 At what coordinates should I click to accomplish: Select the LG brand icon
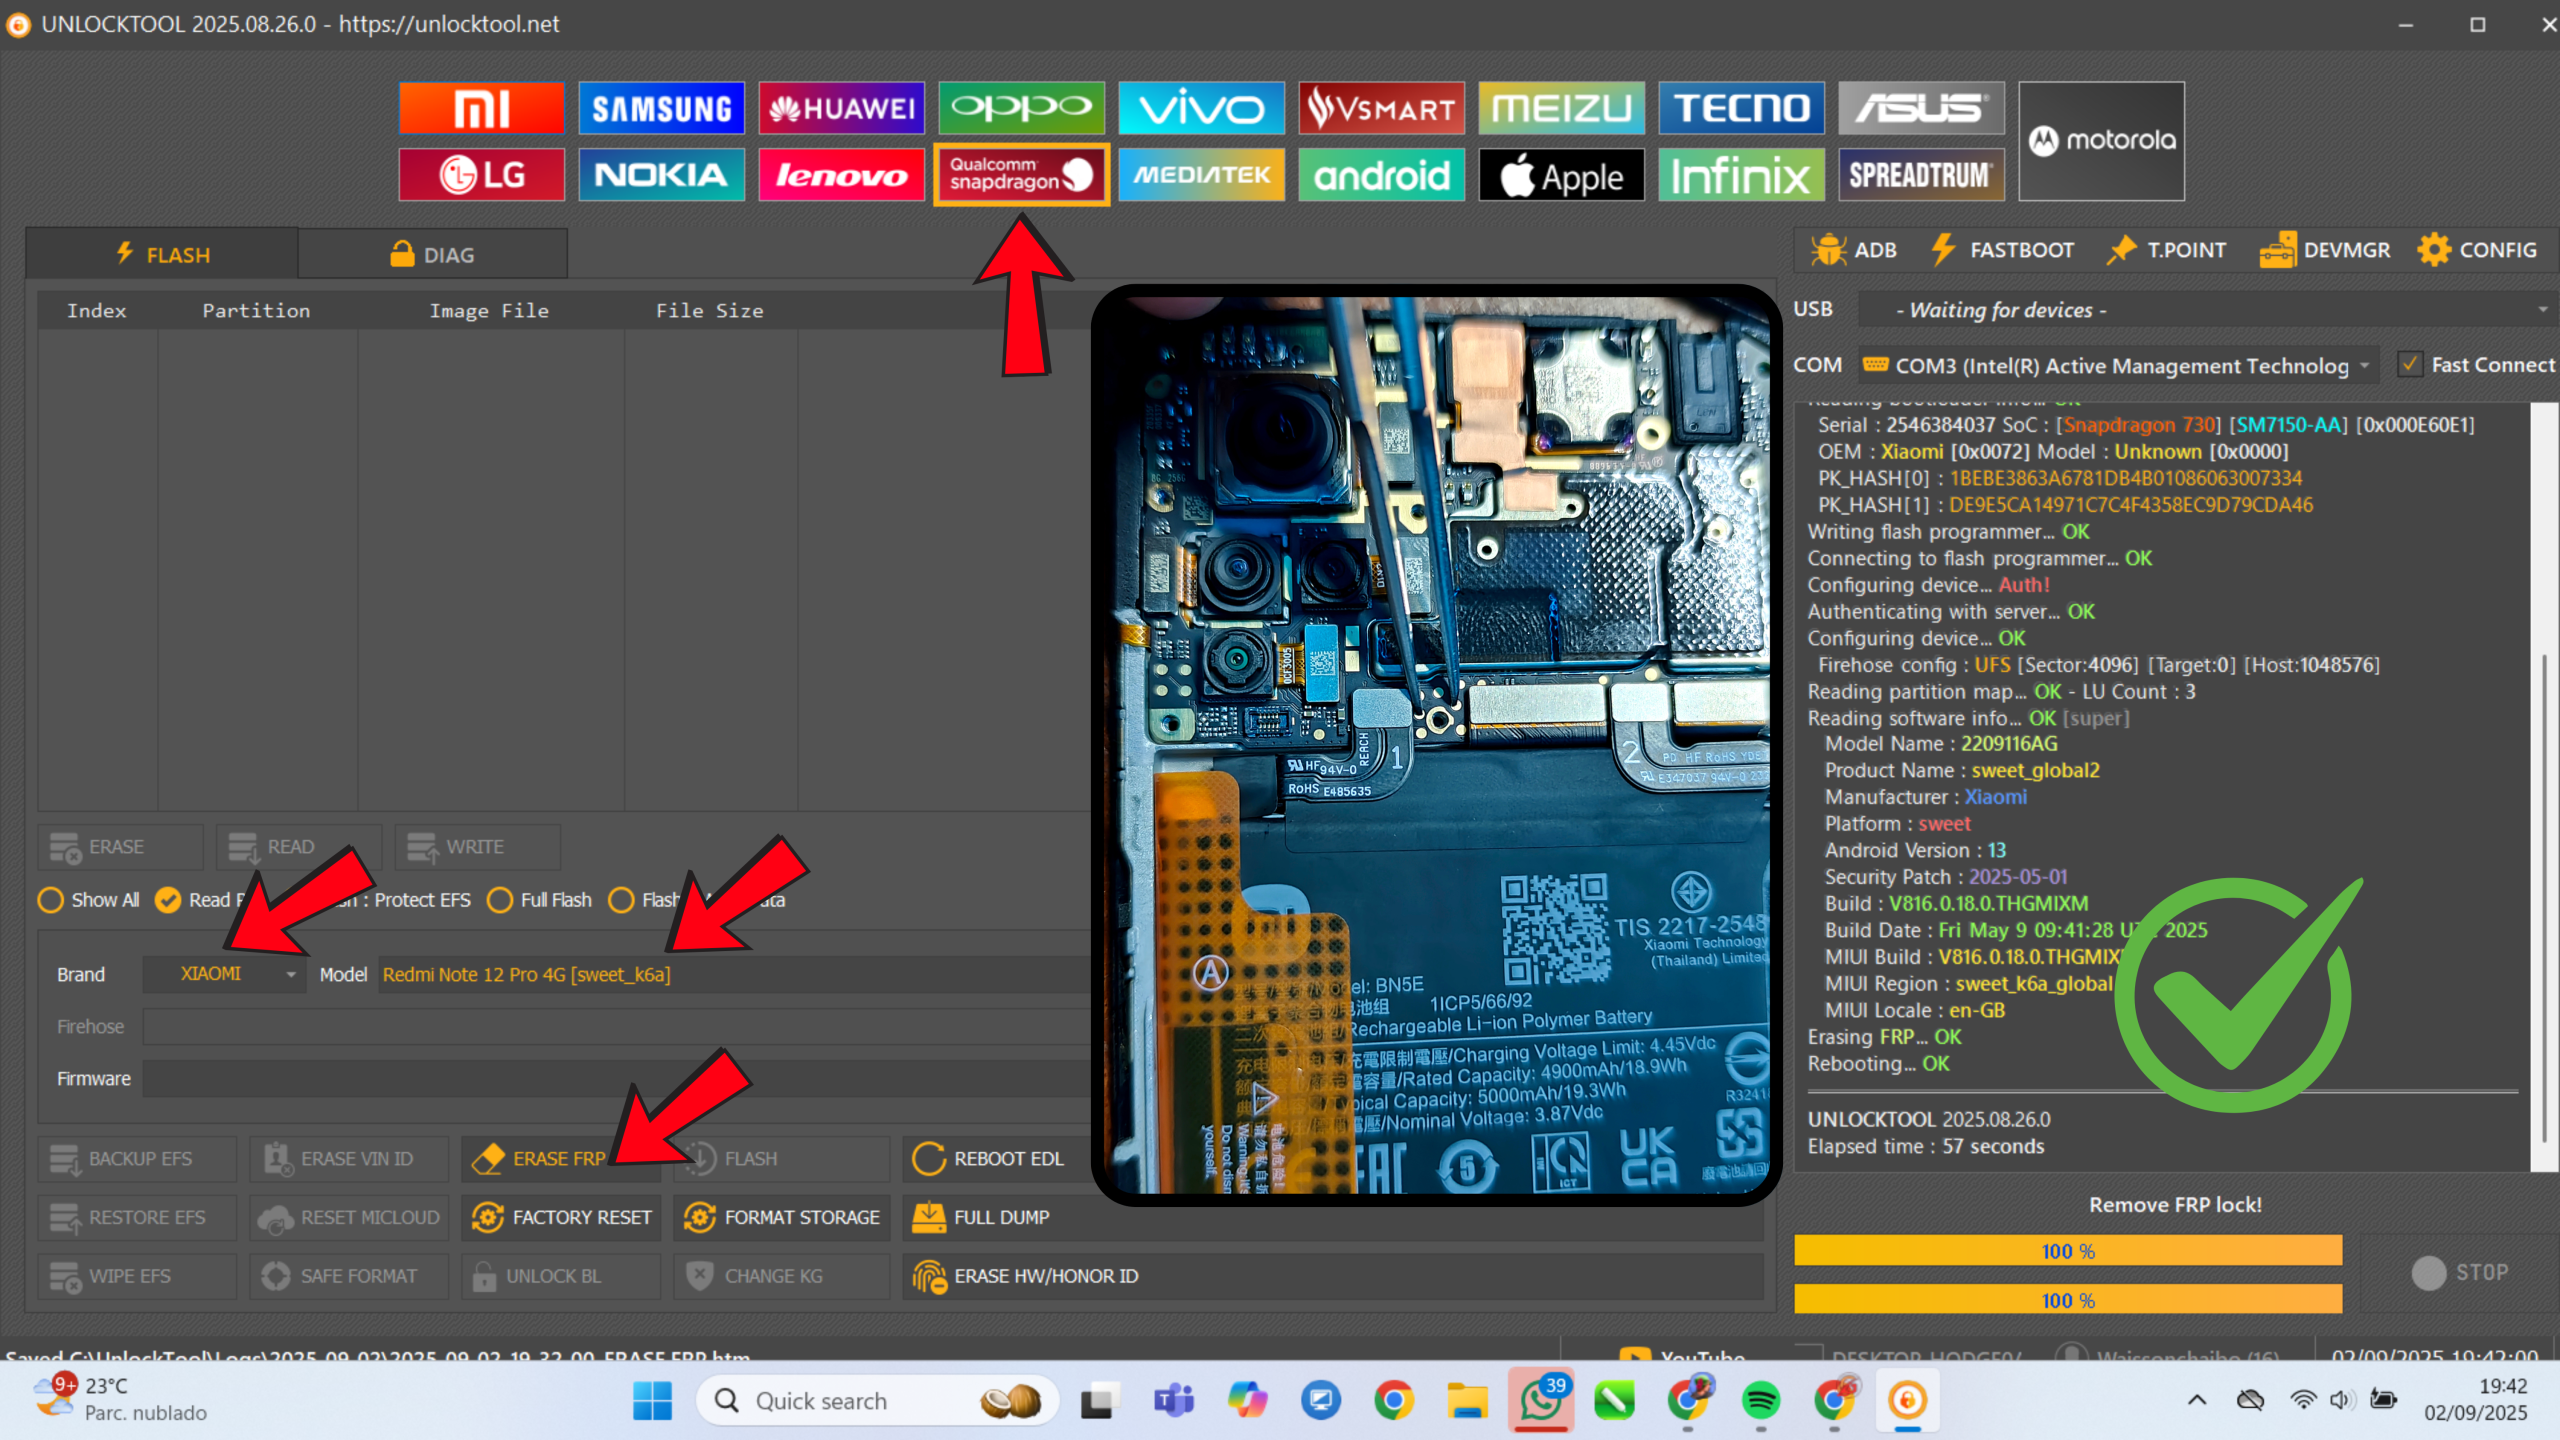click(x=481, y=175)
